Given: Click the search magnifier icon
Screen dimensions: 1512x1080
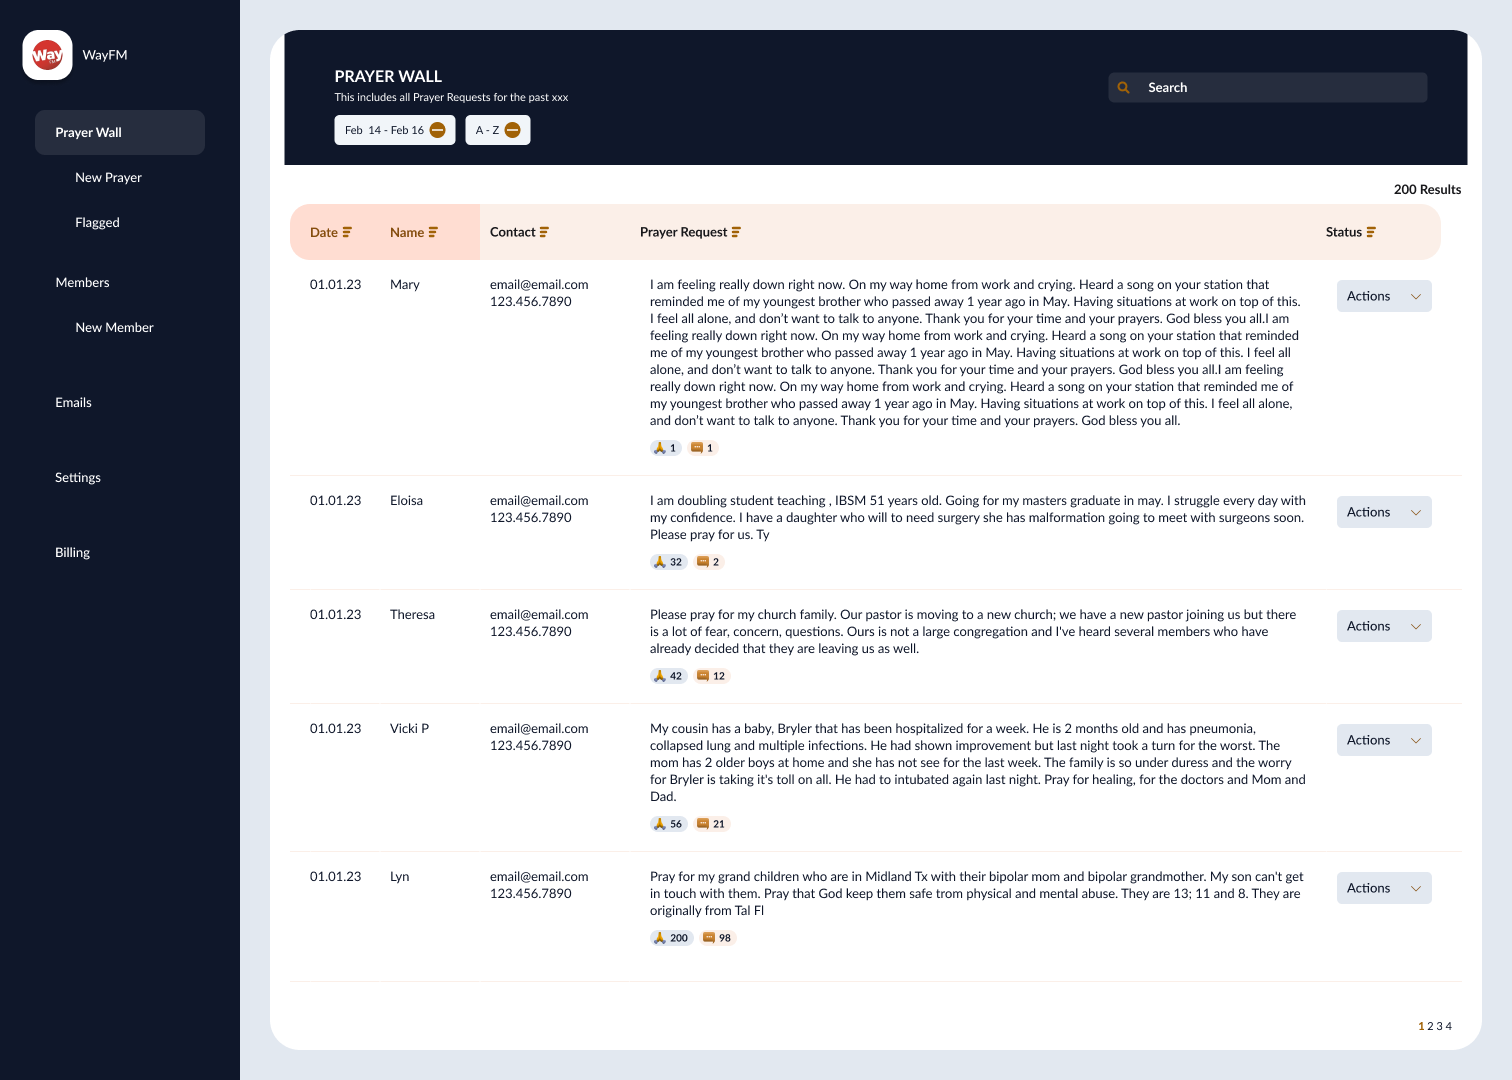Looking at the screenshot, I should [x=1125, y=87].
